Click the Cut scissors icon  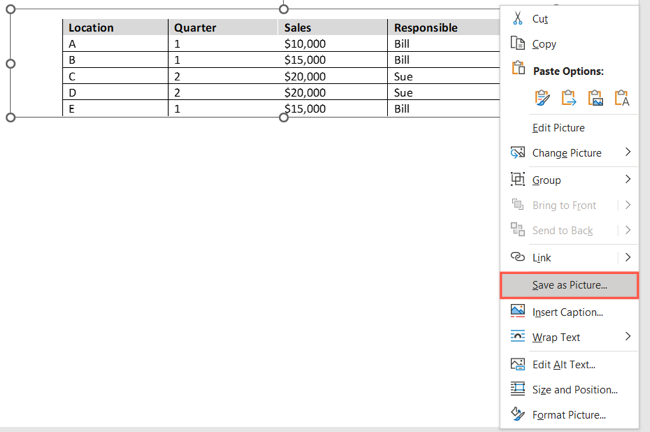pos(517,19)
